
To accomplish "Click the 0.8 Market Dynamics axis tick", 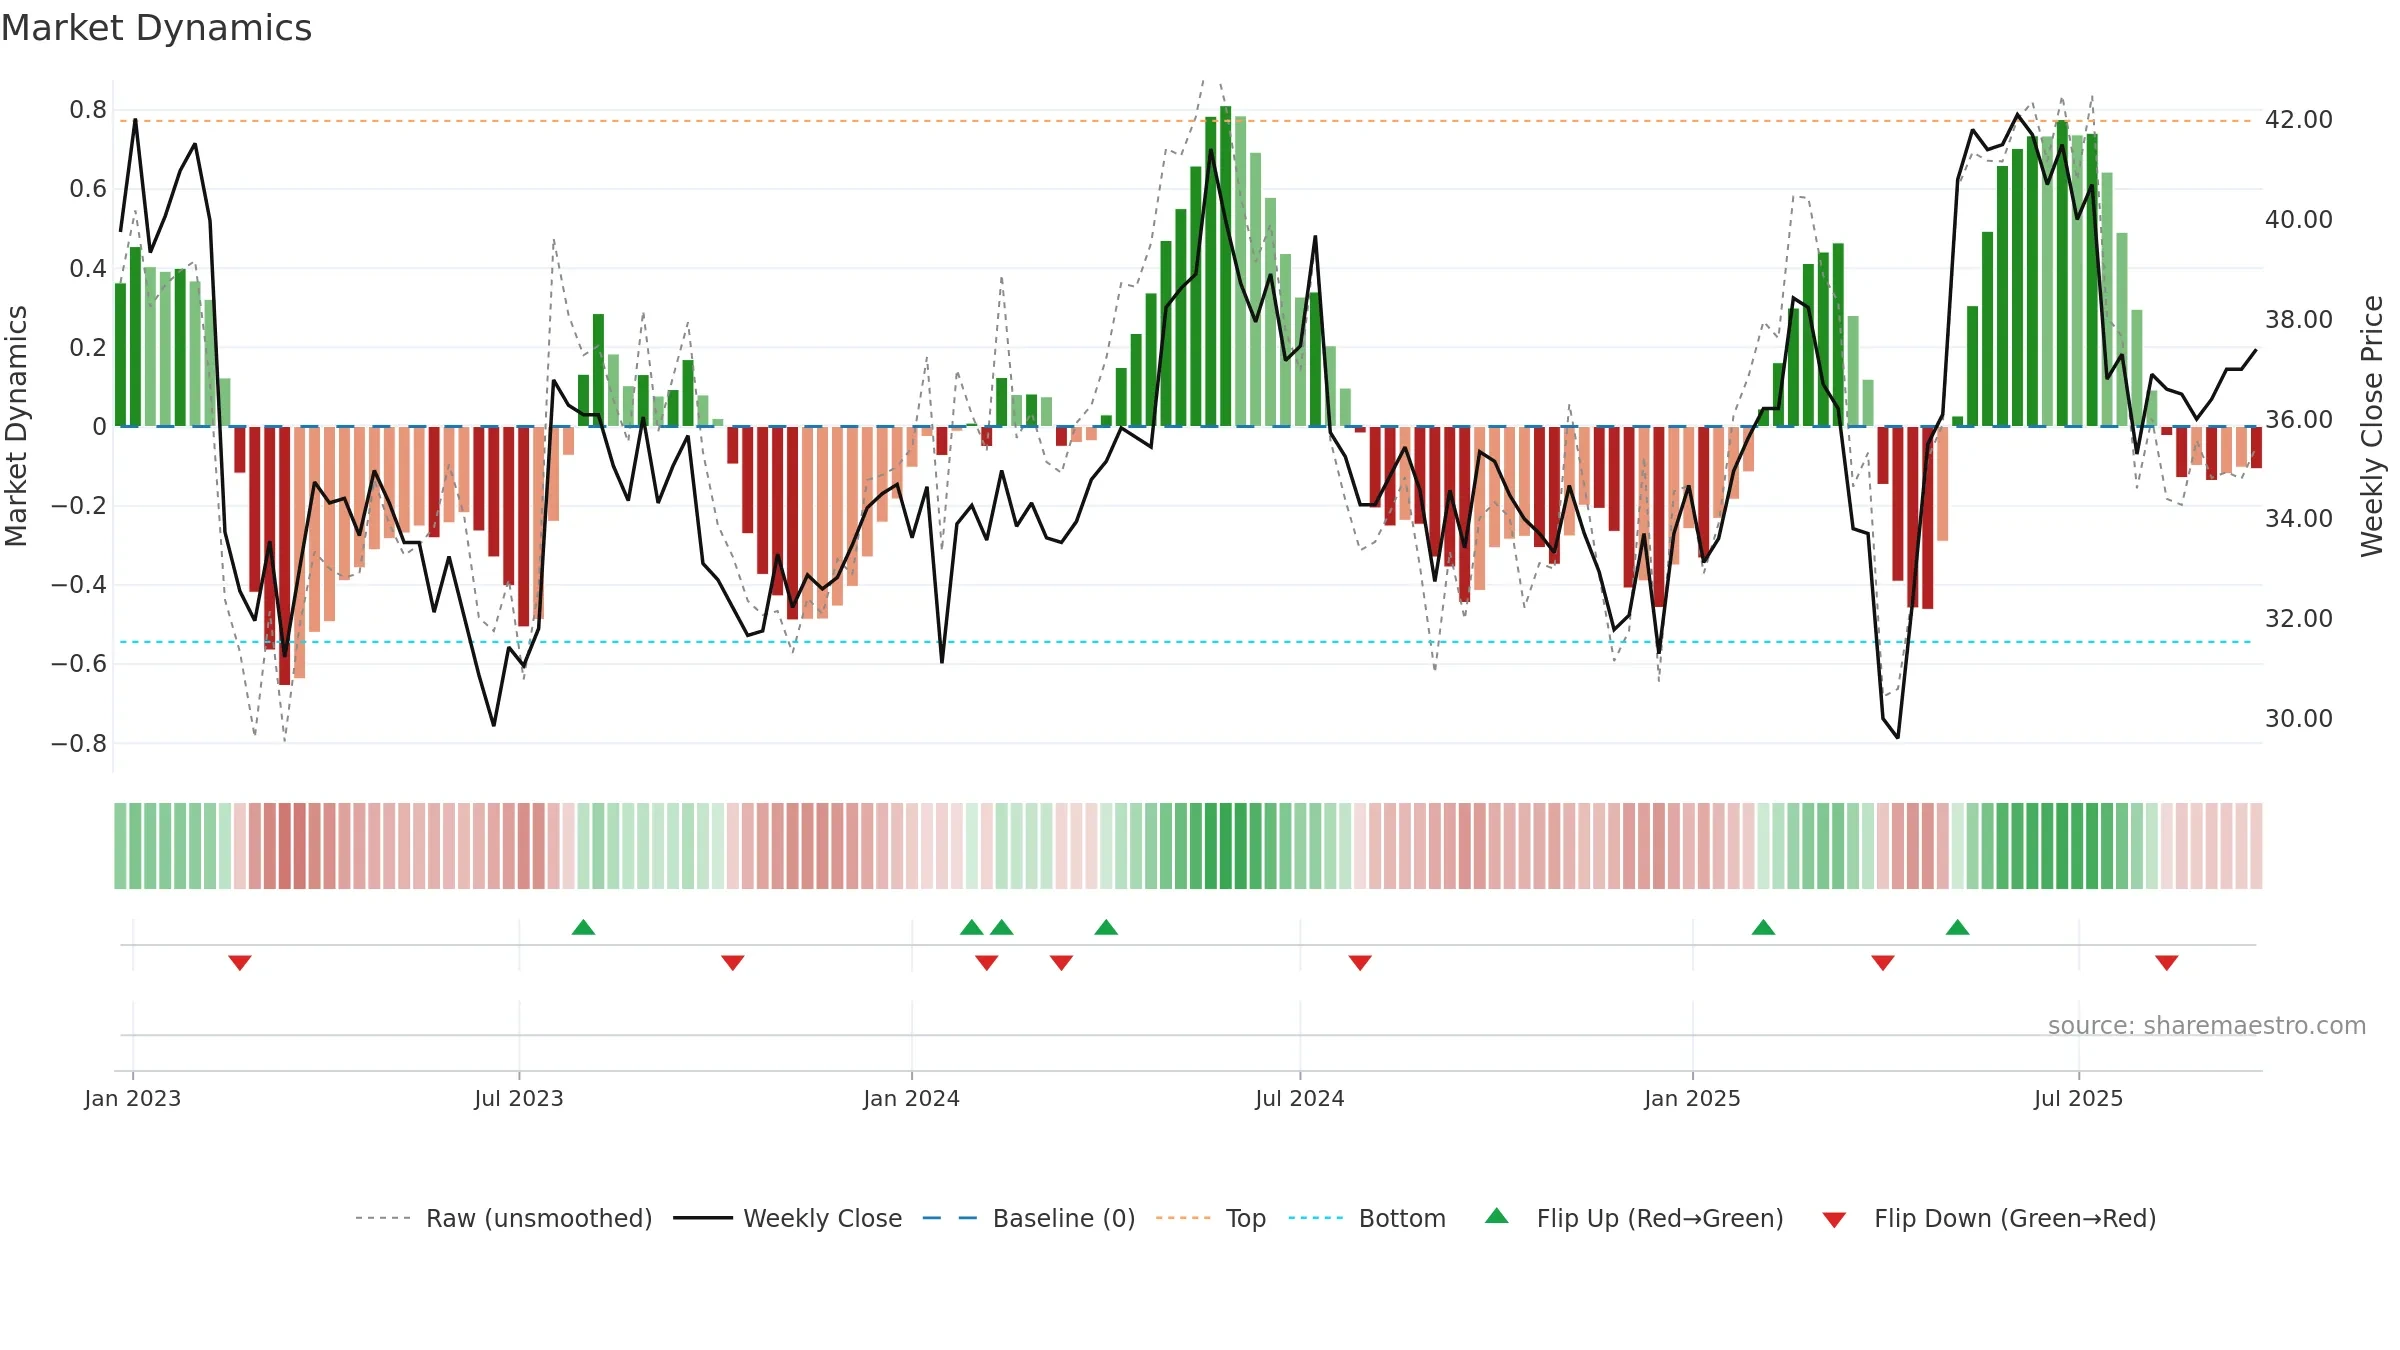I will coord(88,109).
